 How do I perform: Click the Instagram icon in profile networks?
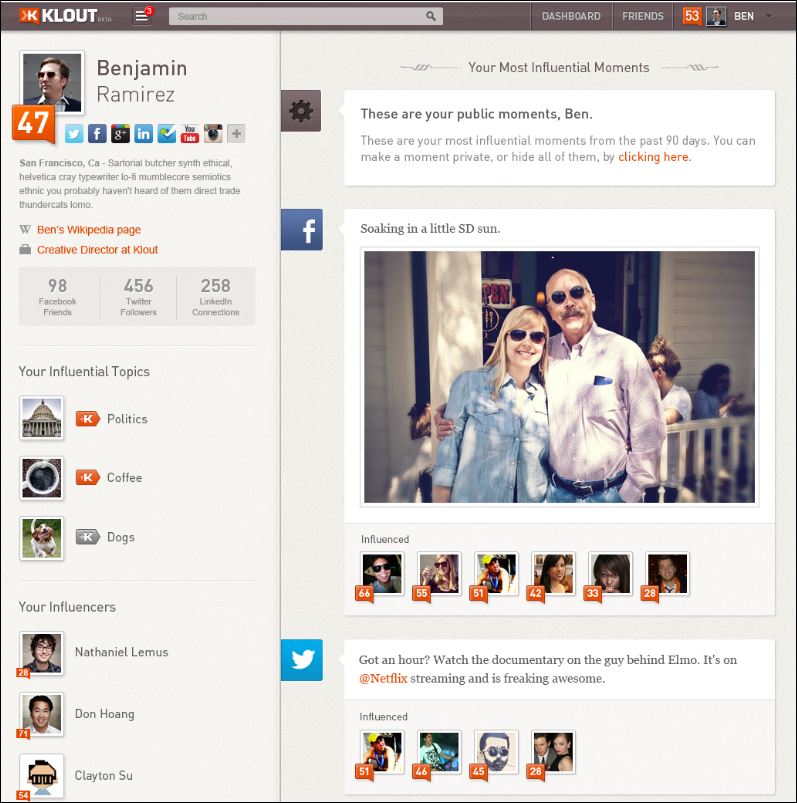[213, 134]
